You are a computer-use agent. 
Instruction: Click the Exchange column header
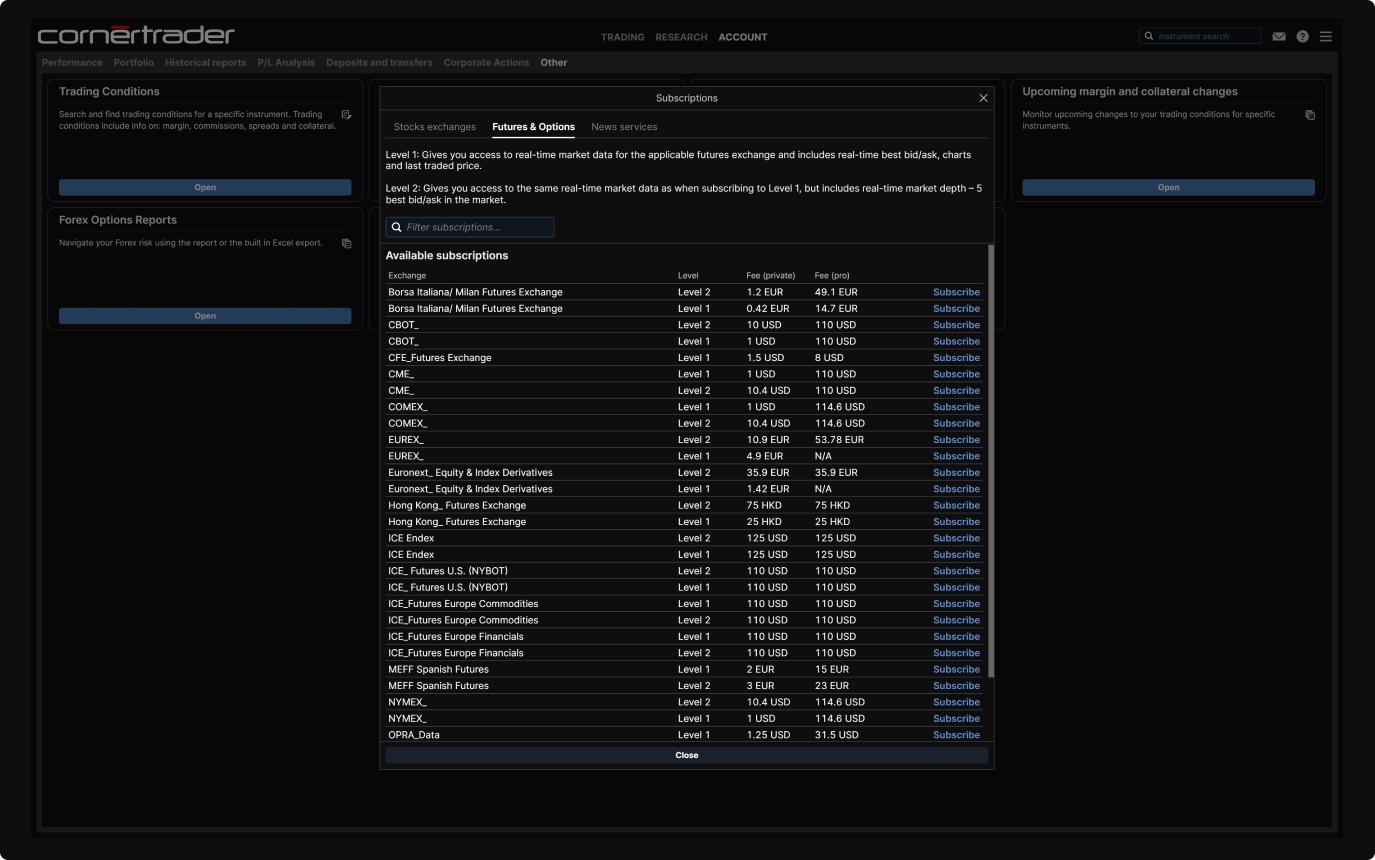coord(407,276)
